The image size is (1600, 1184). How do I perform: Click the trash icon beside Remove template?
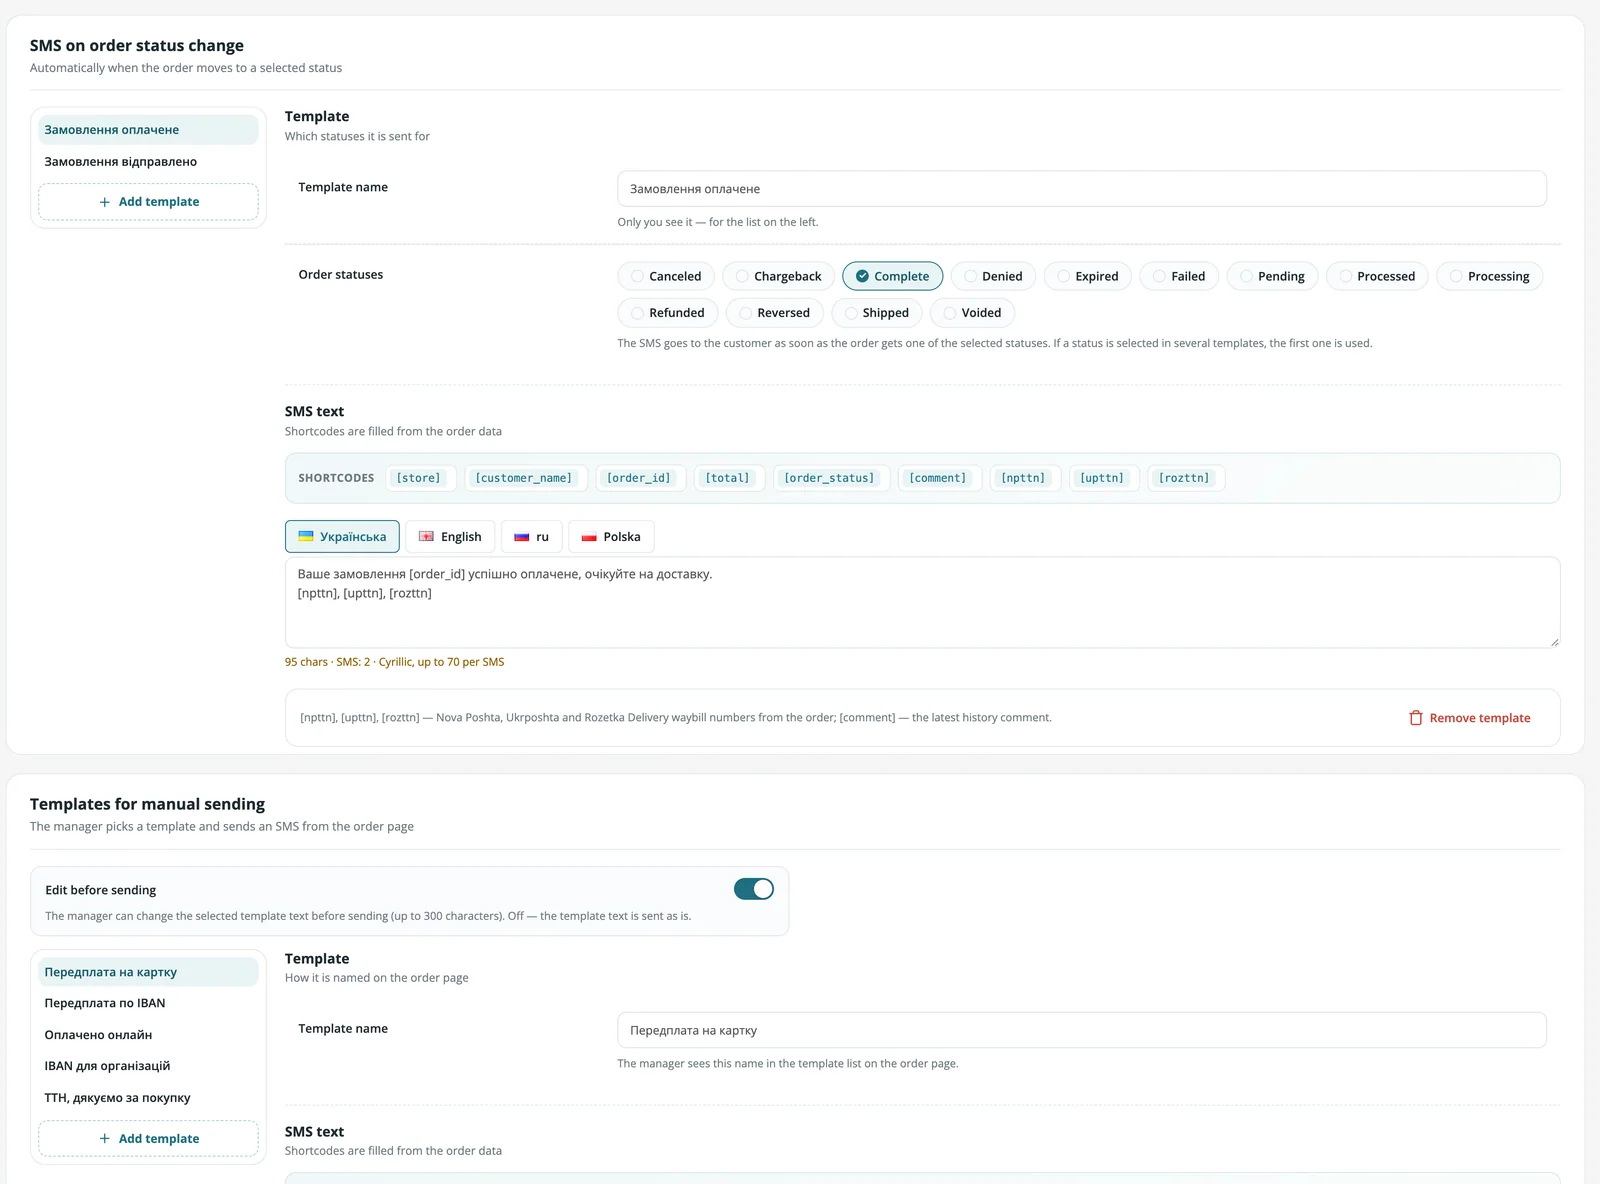[x=1415, y=718]
